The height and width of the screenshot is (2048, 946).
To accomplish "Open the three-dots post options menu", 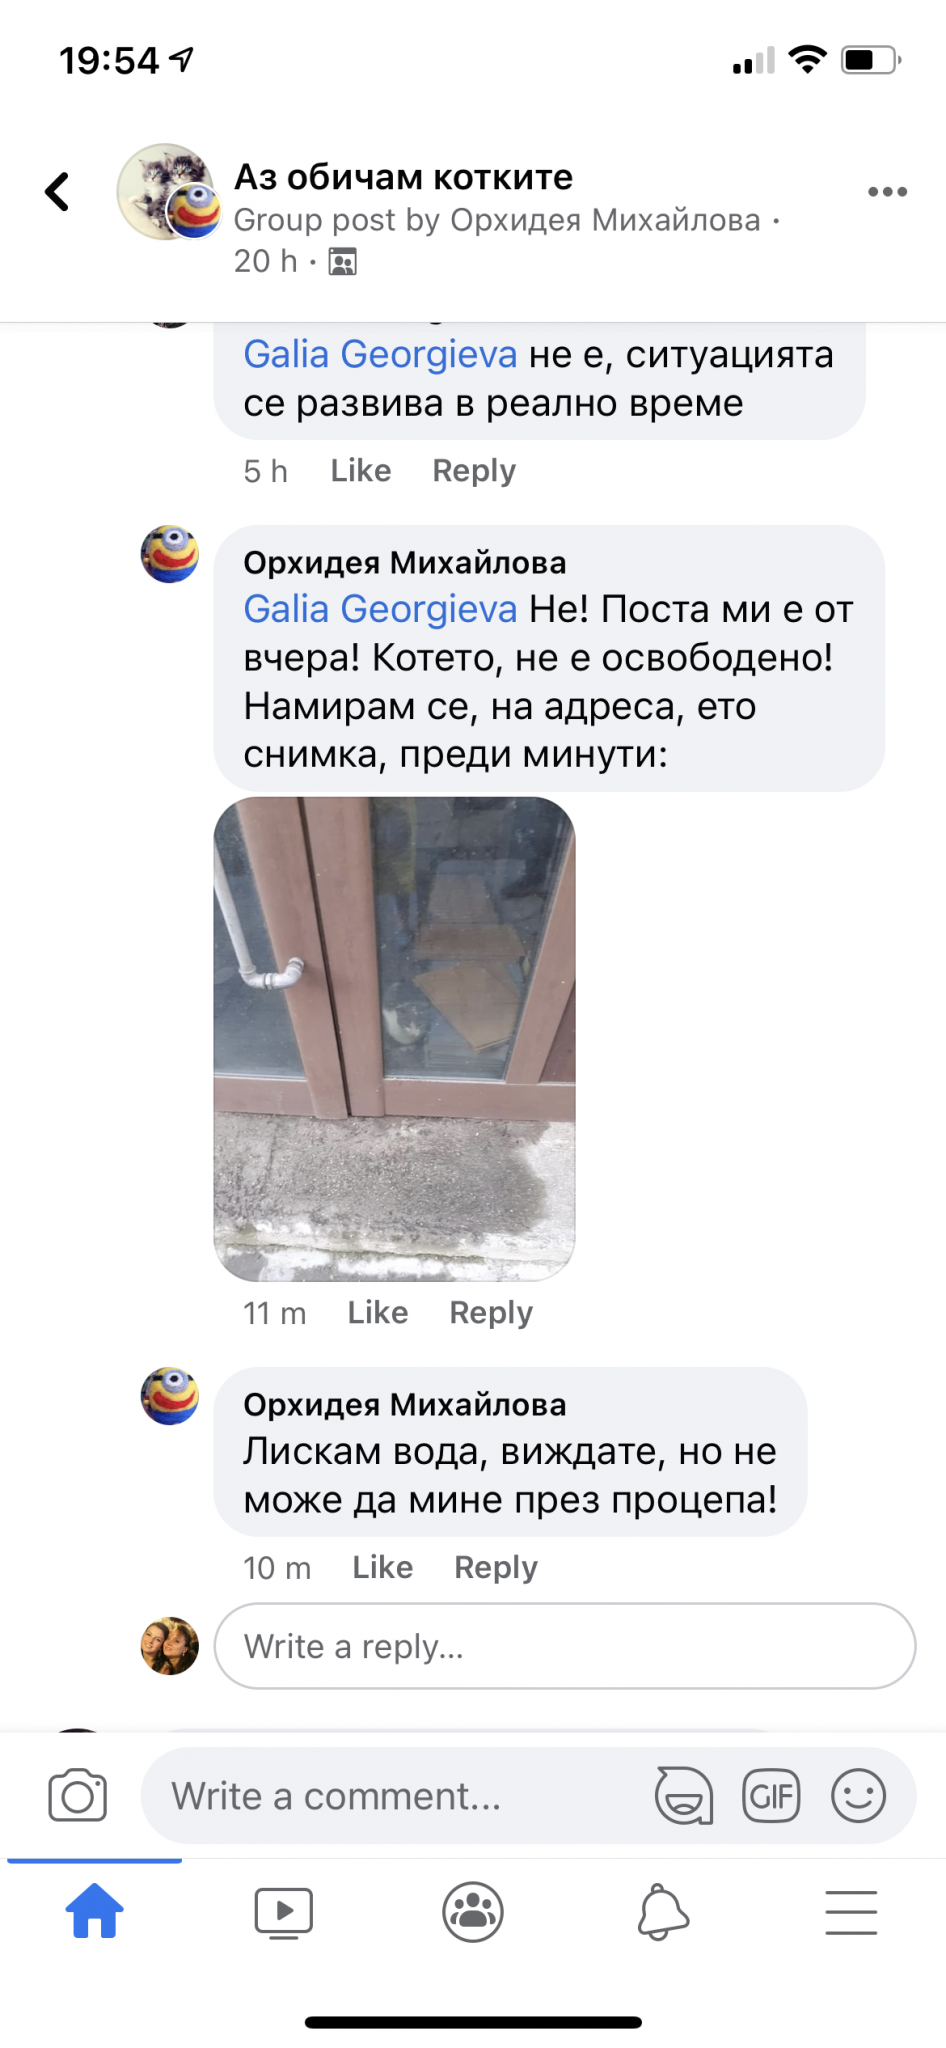I will click(887, 191).
